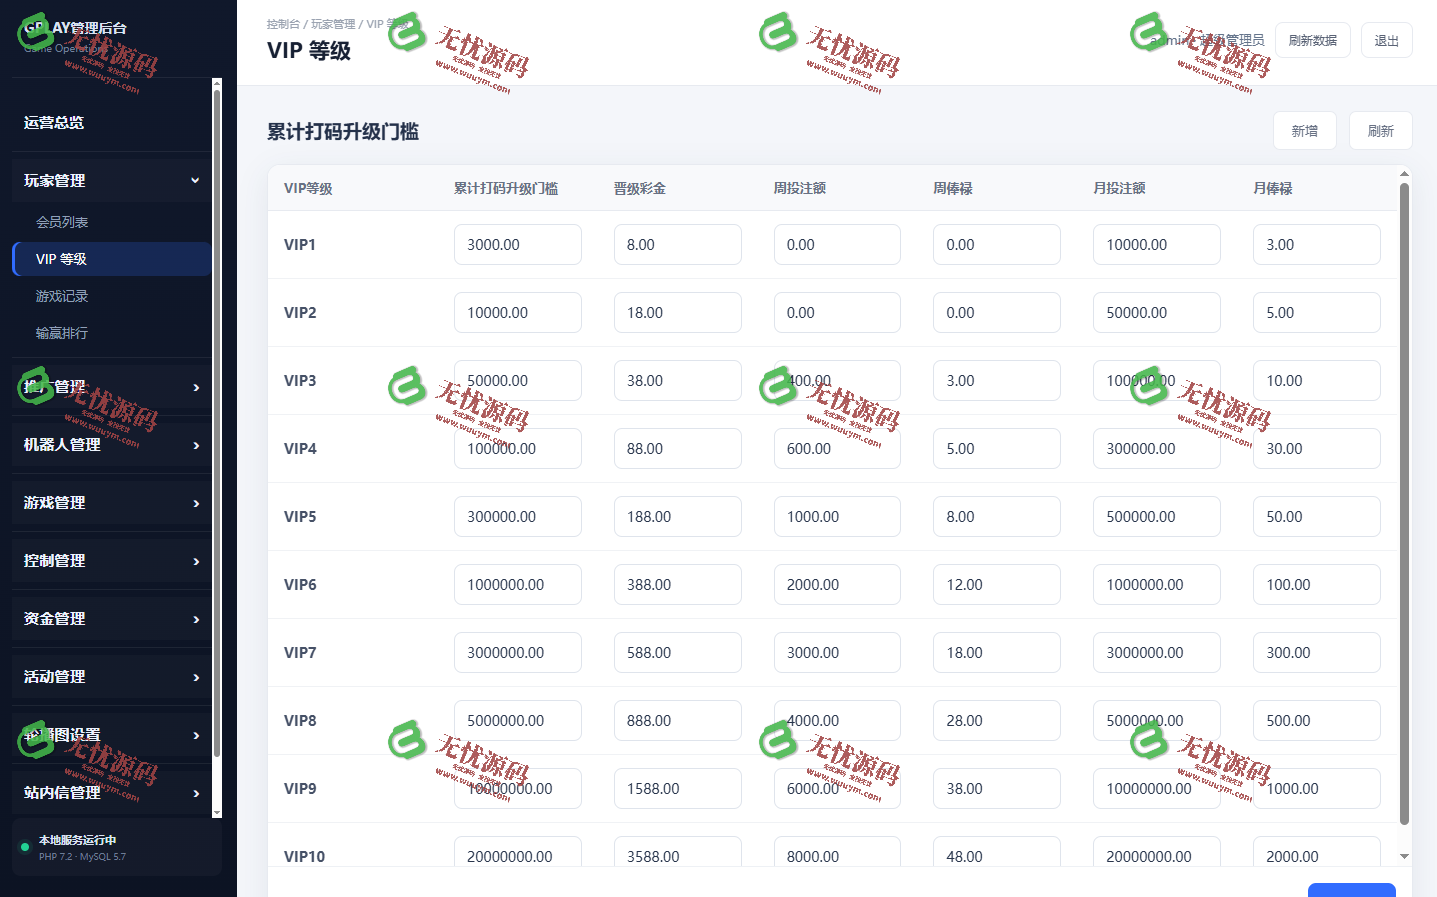This screenshot has width=1437, height=897.
Task: Expand the 活动管理 sidebar section arrow
Action: pyautogui.click(x=196, y=677)
